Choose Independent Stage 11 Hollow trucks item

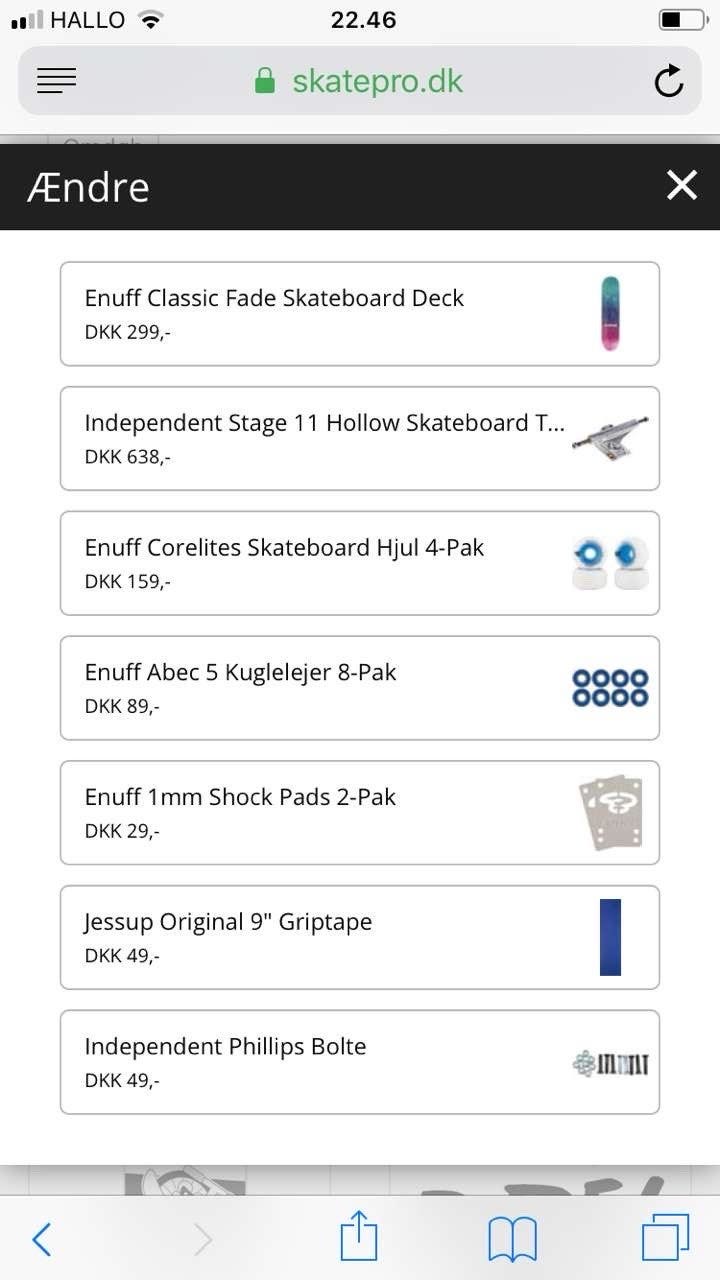click(x=360, y=439)
